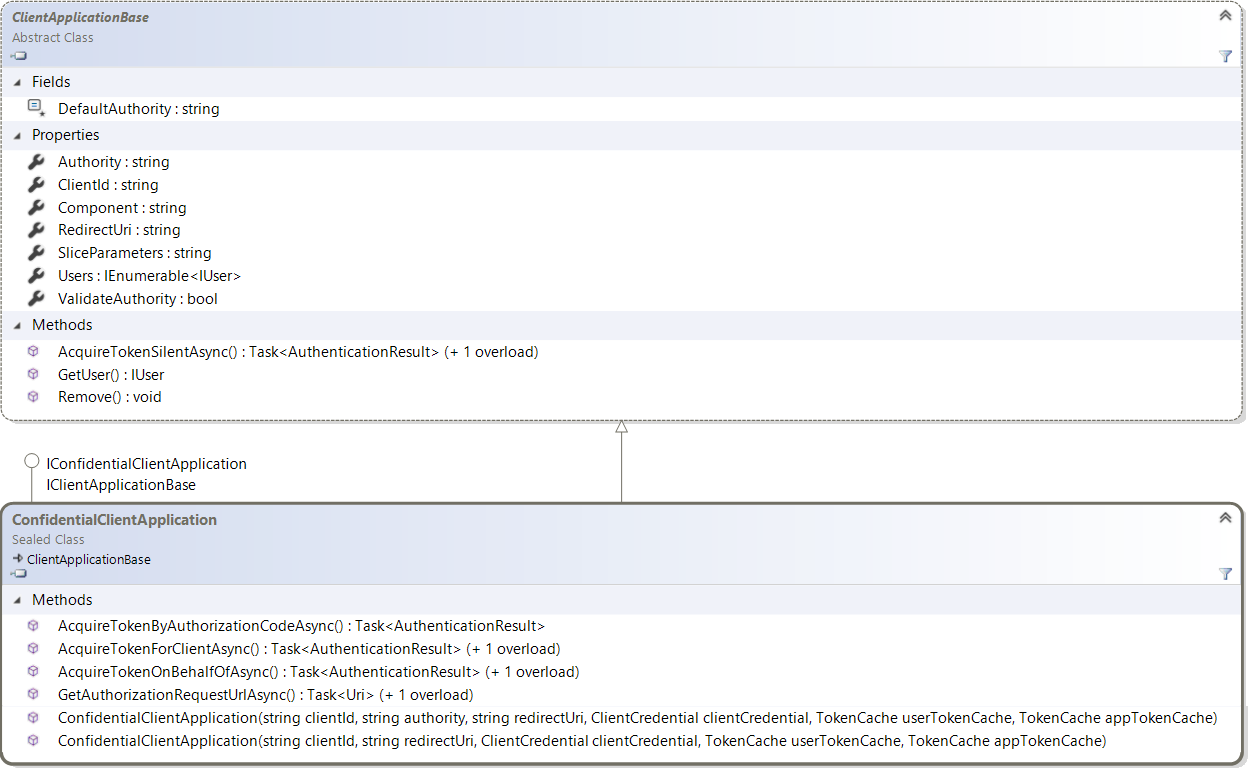Select RedirectUri : string property
Viewport: 1250px width, 772px height.
pyautogui.click(x=119, y=229)
